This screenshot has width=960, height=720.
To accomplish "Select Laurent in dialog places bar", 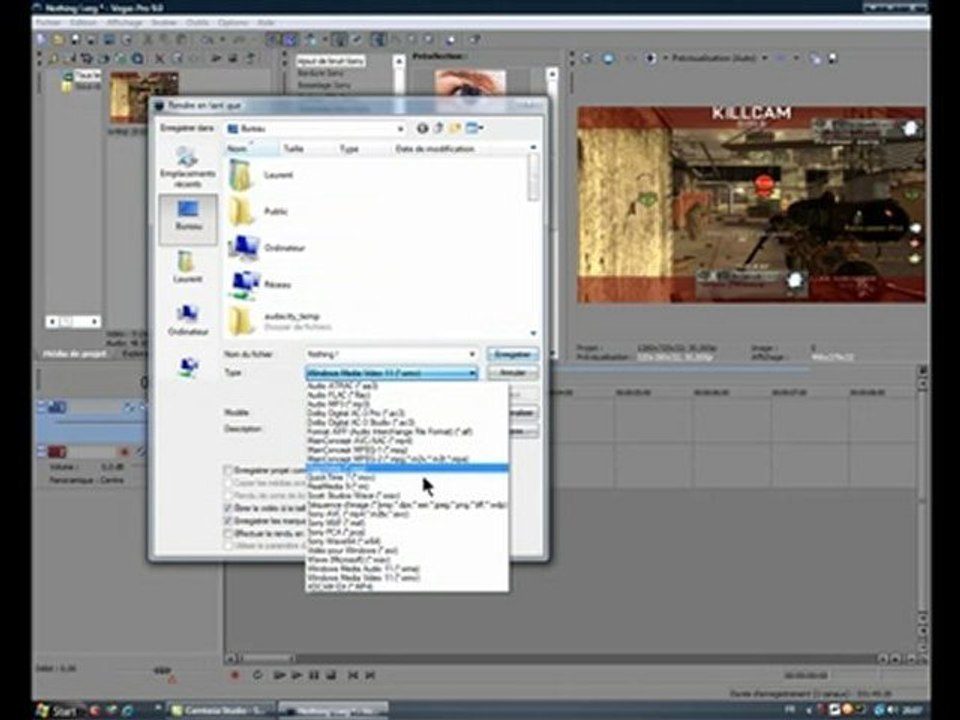I will tap(187, 267).
